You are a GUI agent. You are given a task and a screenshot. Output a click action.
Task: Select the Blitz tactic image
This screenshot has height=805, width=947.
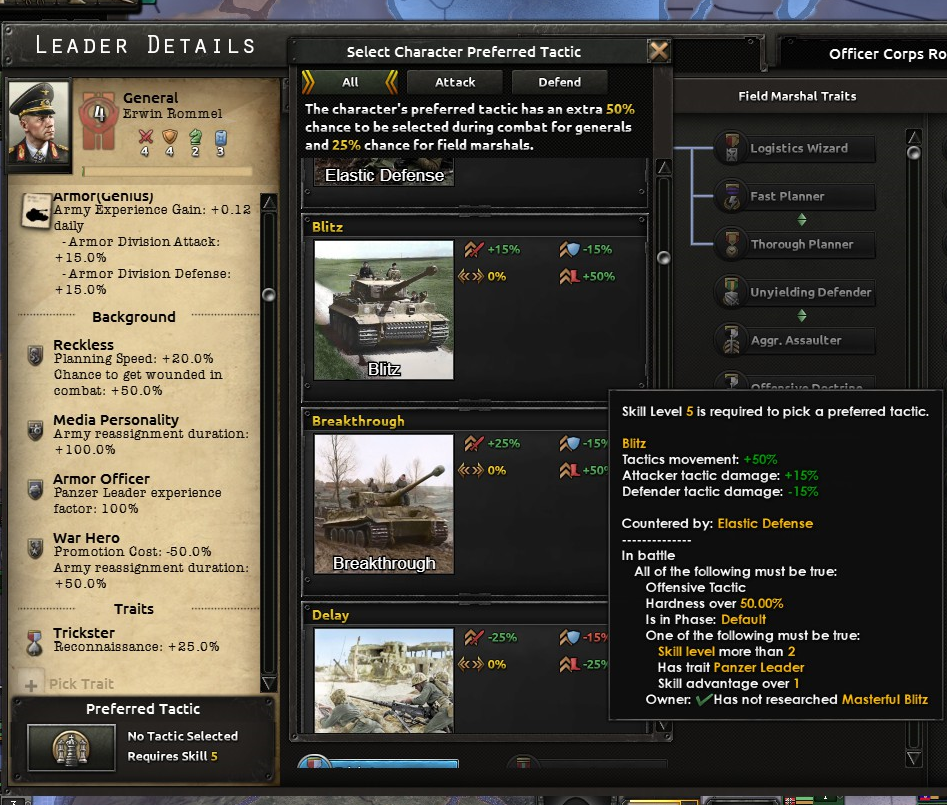pos(384,310)
